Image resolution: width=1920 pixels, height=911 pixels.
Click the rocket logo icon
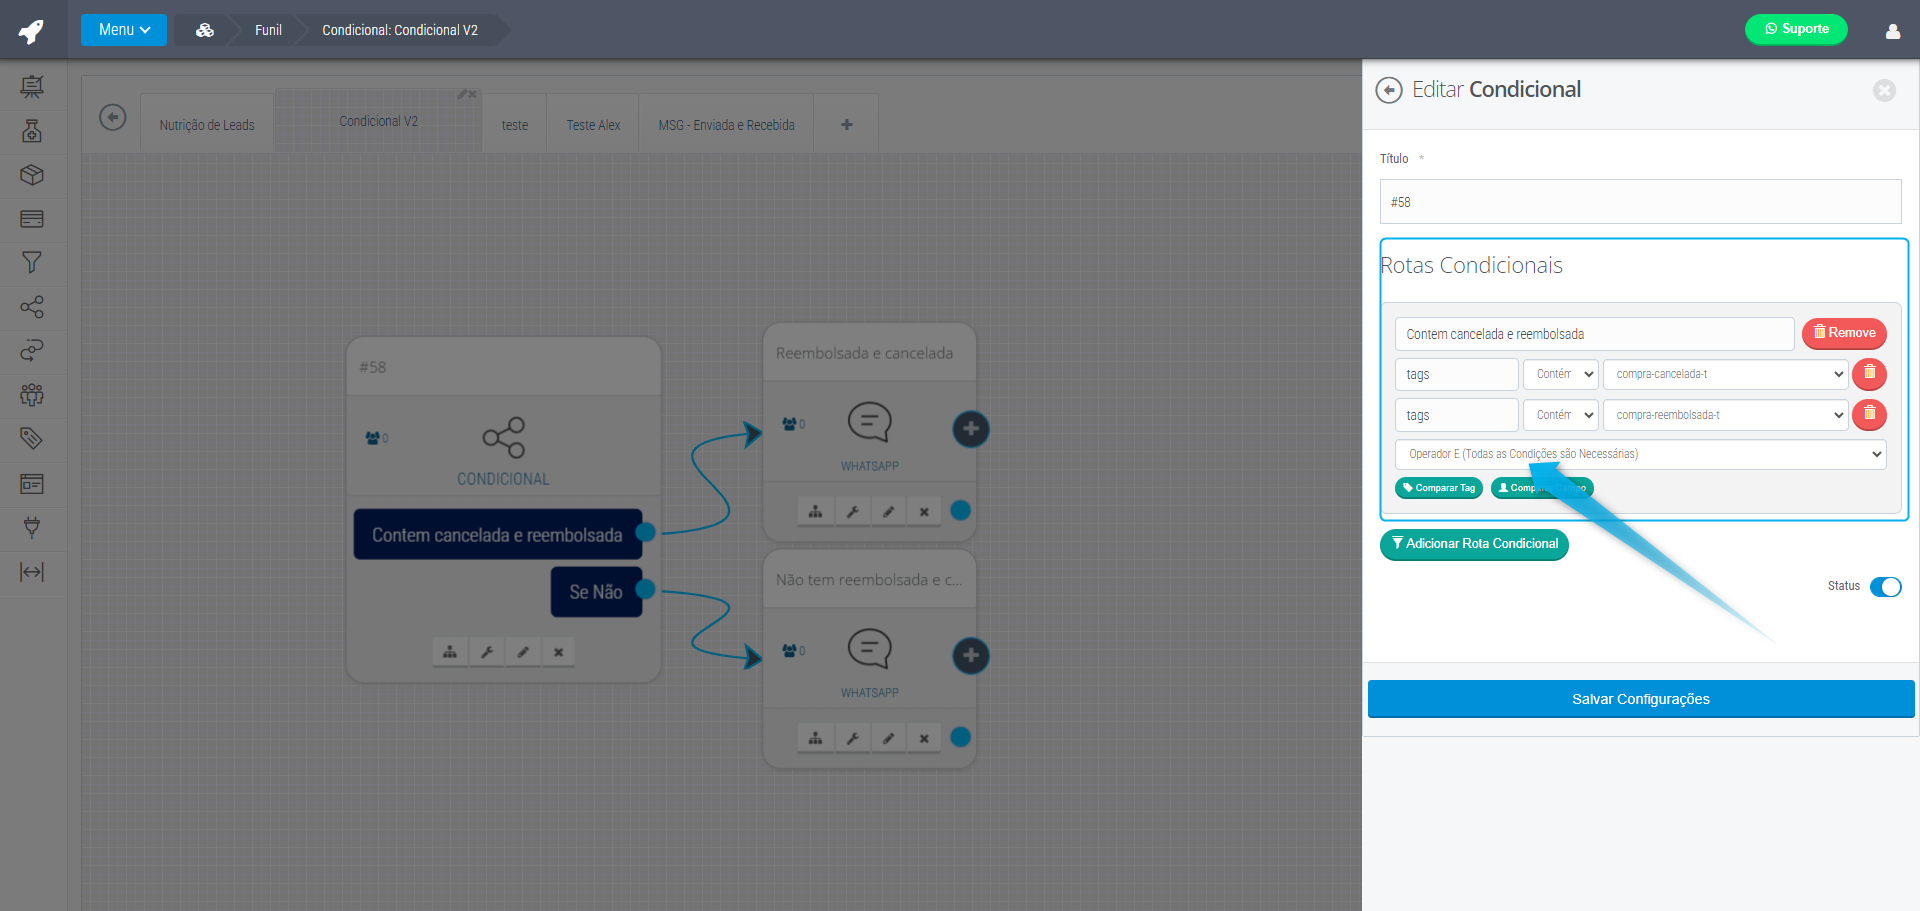32,31
